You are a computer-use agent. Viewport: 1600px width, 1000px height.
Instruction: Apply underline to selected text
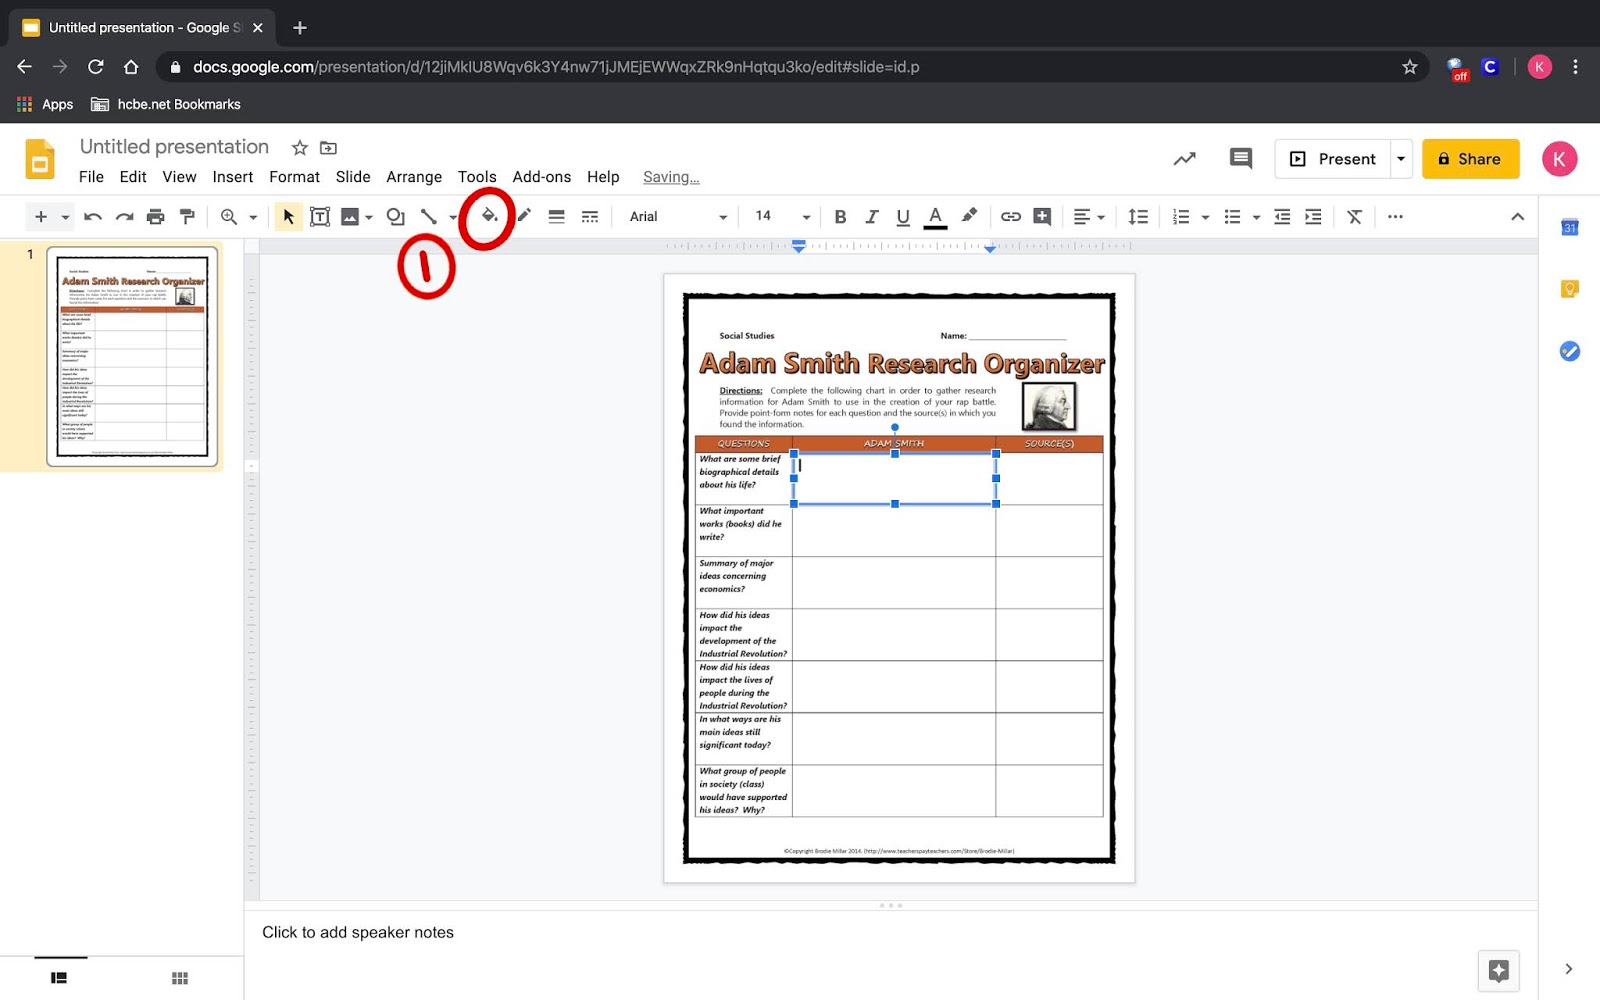tap(902, 216)
